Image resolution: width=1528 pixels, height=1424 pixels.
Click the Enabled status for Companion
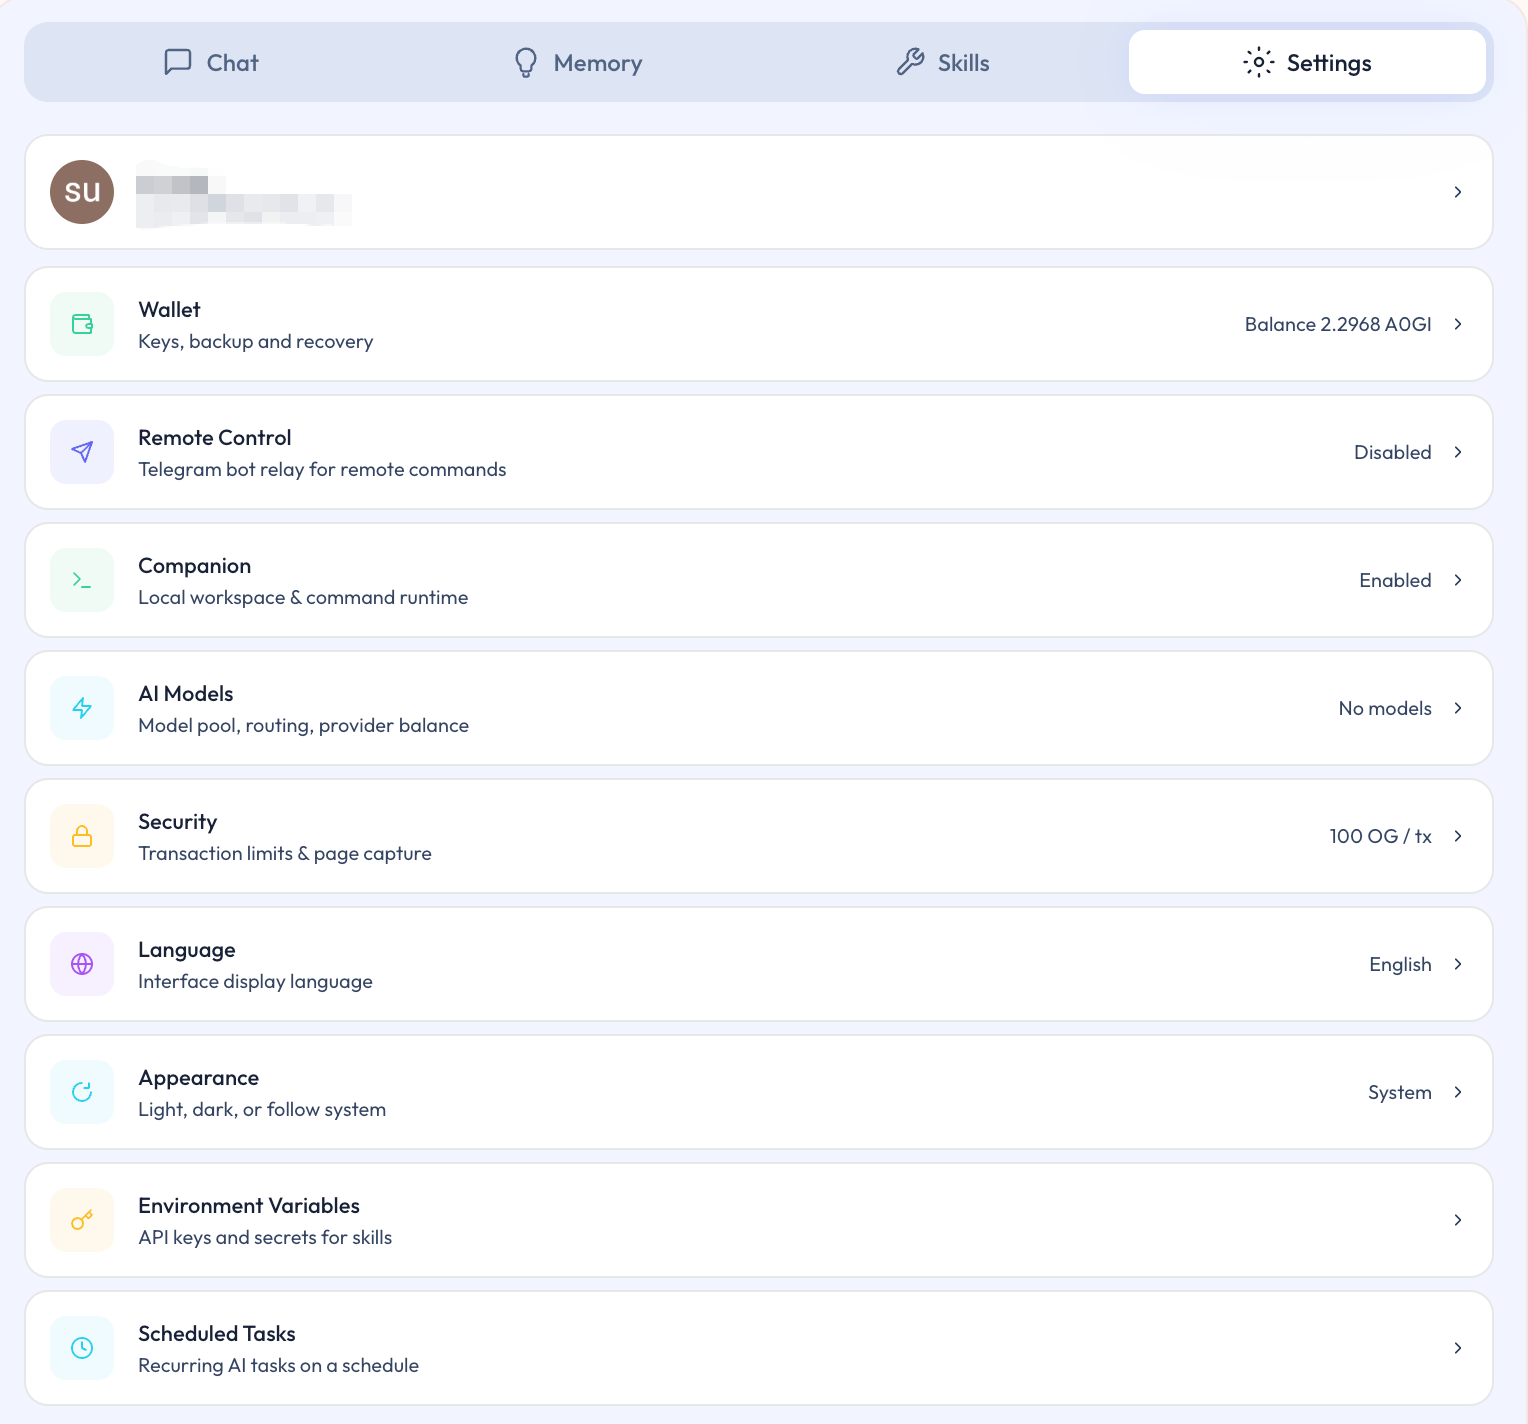coord(1395,580)
